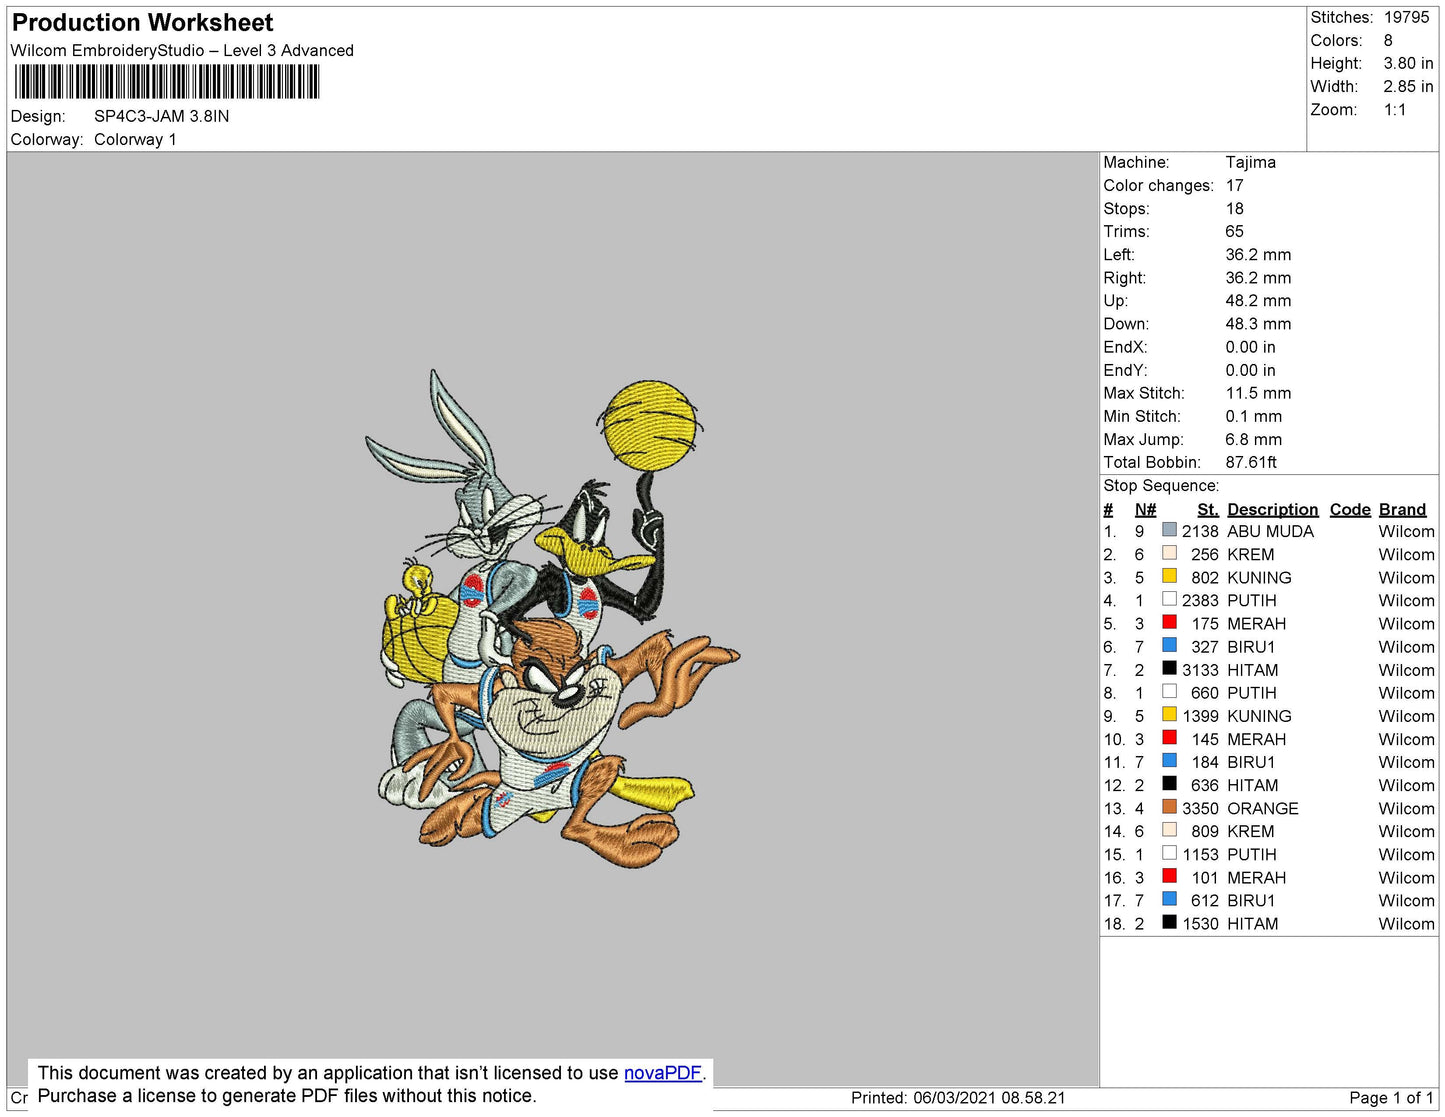Image resolution: width=1445 pixels, height=1117 pixels.
Task: Click the embroidery design preview image
Action: 552,620
